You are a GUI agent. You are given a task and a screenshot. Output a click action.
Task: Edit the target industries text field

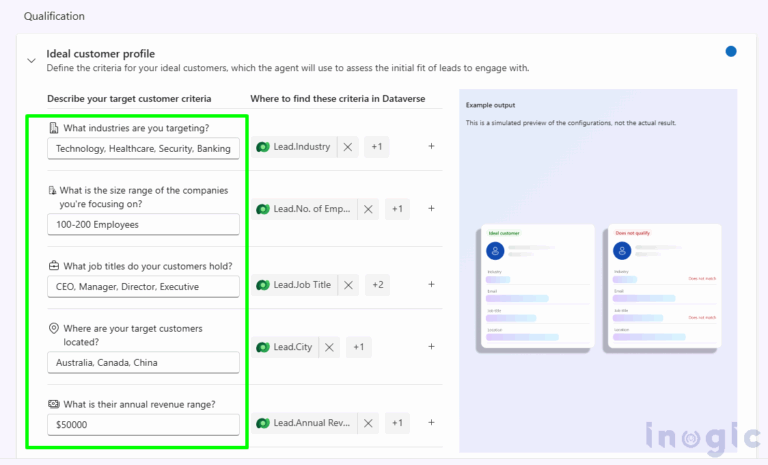click(x=143, y=148)
